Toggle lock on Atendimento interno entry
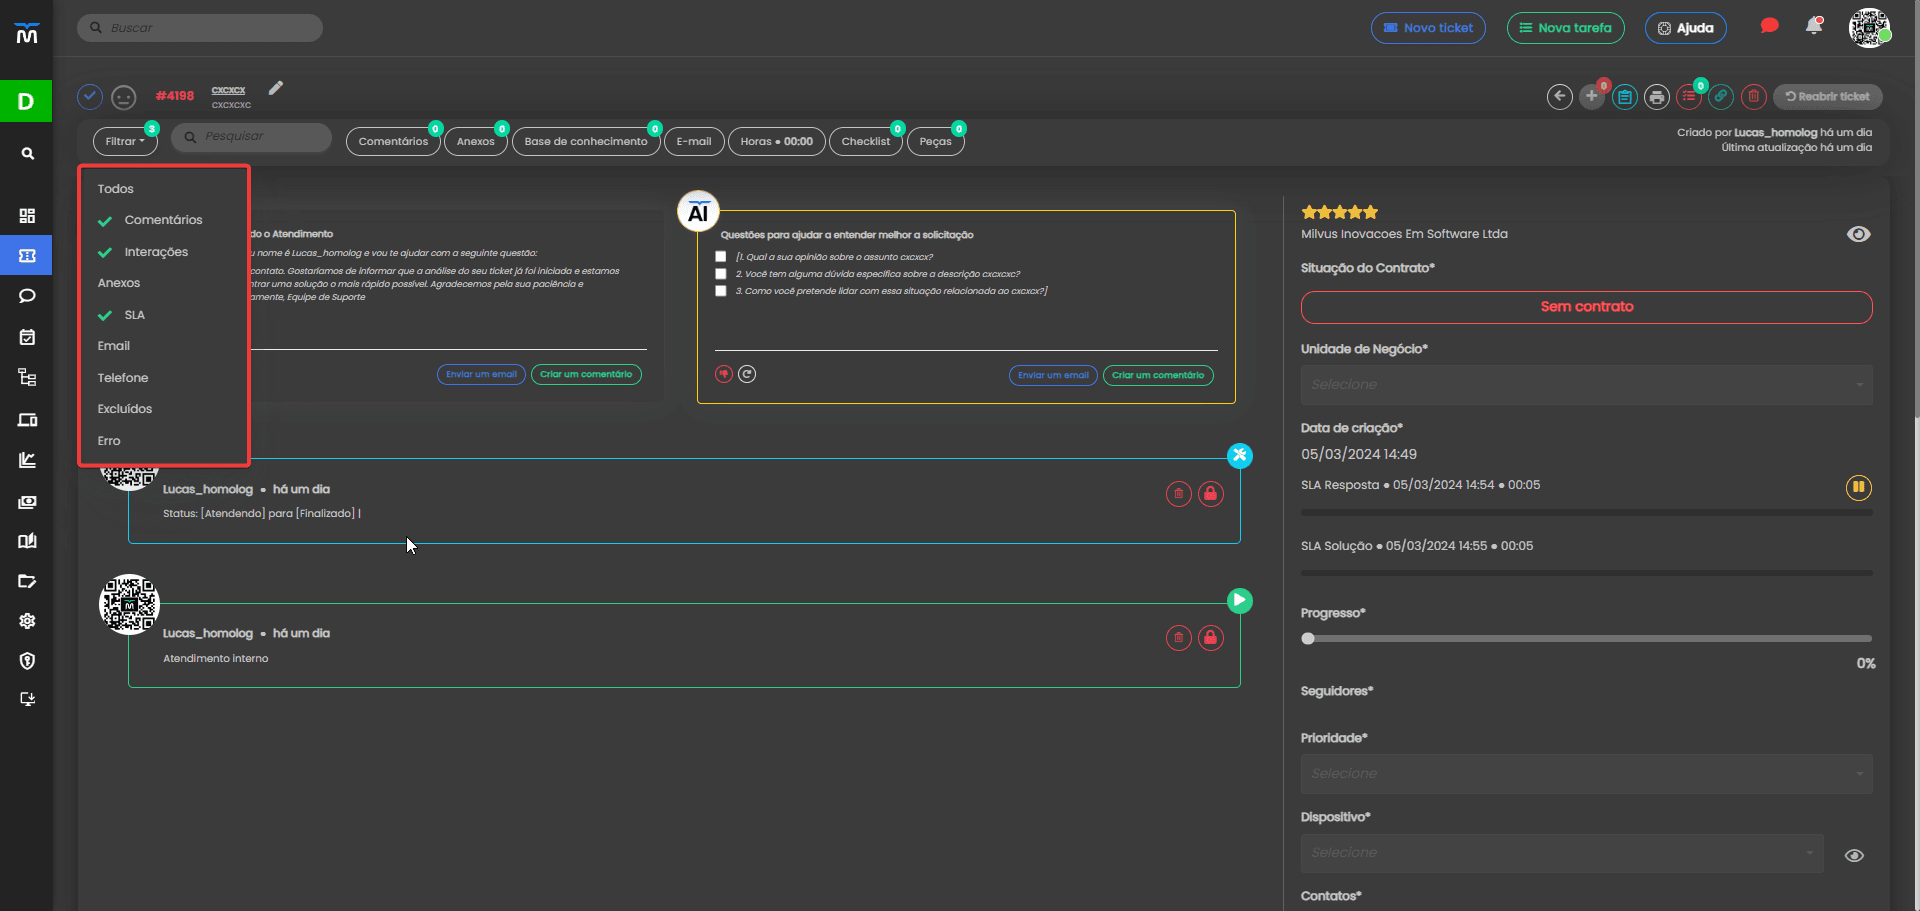The width and height of the screenshot is (1920, 911). click(x=1211, y=638)
